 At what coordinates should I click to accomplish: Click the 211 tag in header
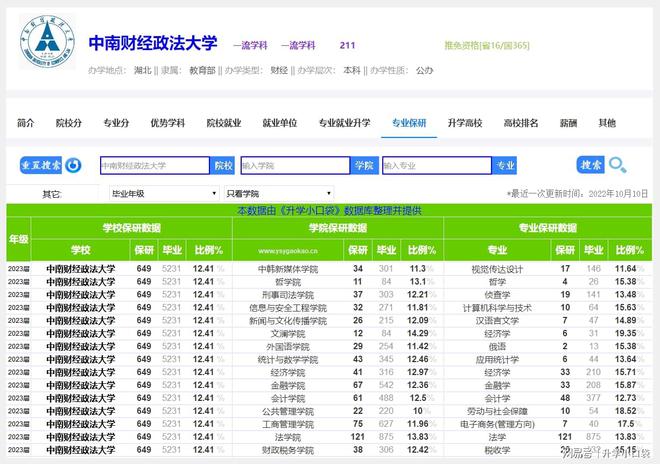click(x=347, y=45)
